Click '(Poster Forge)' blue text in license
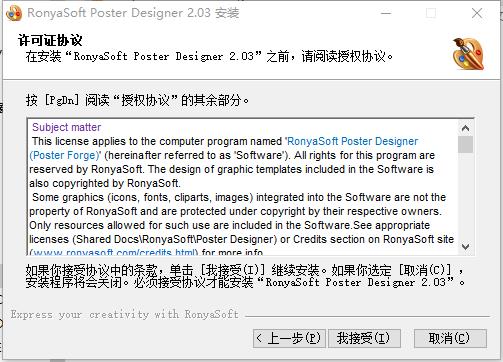 point(65,155)
